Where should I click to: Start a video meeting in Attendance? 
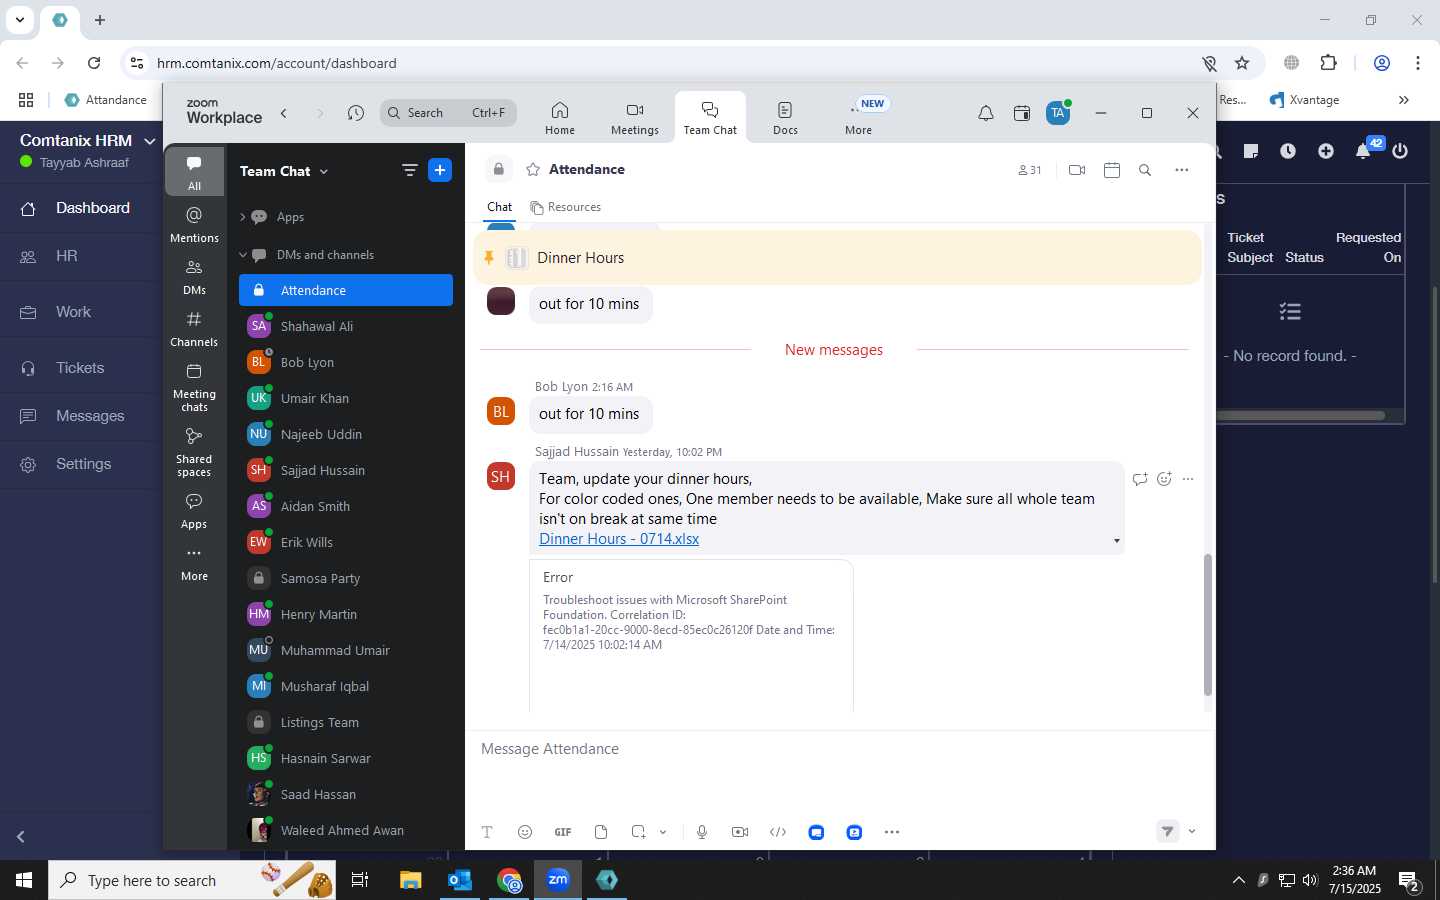coord(1077,170)
